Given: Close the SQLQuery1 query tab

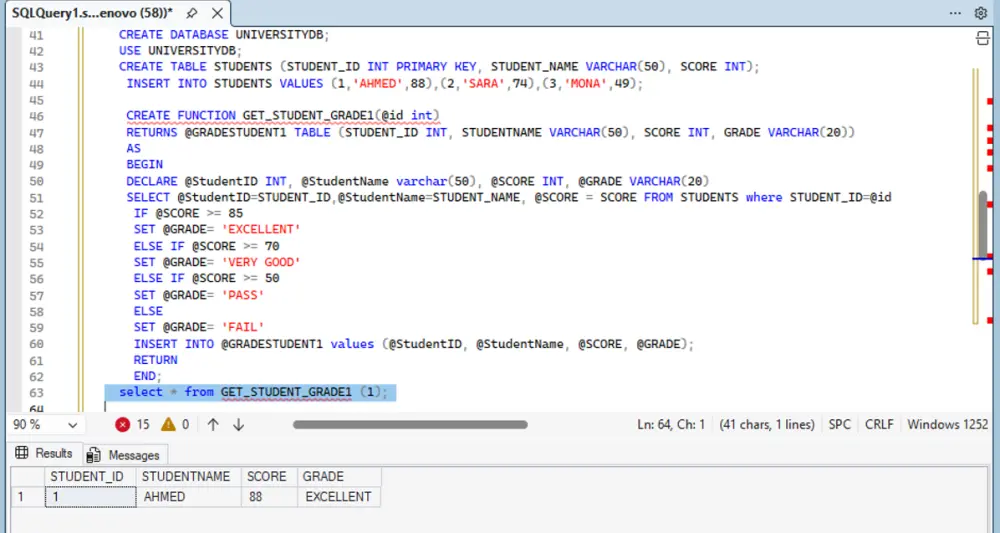Looking at the screenshot, I should [217, 13].
